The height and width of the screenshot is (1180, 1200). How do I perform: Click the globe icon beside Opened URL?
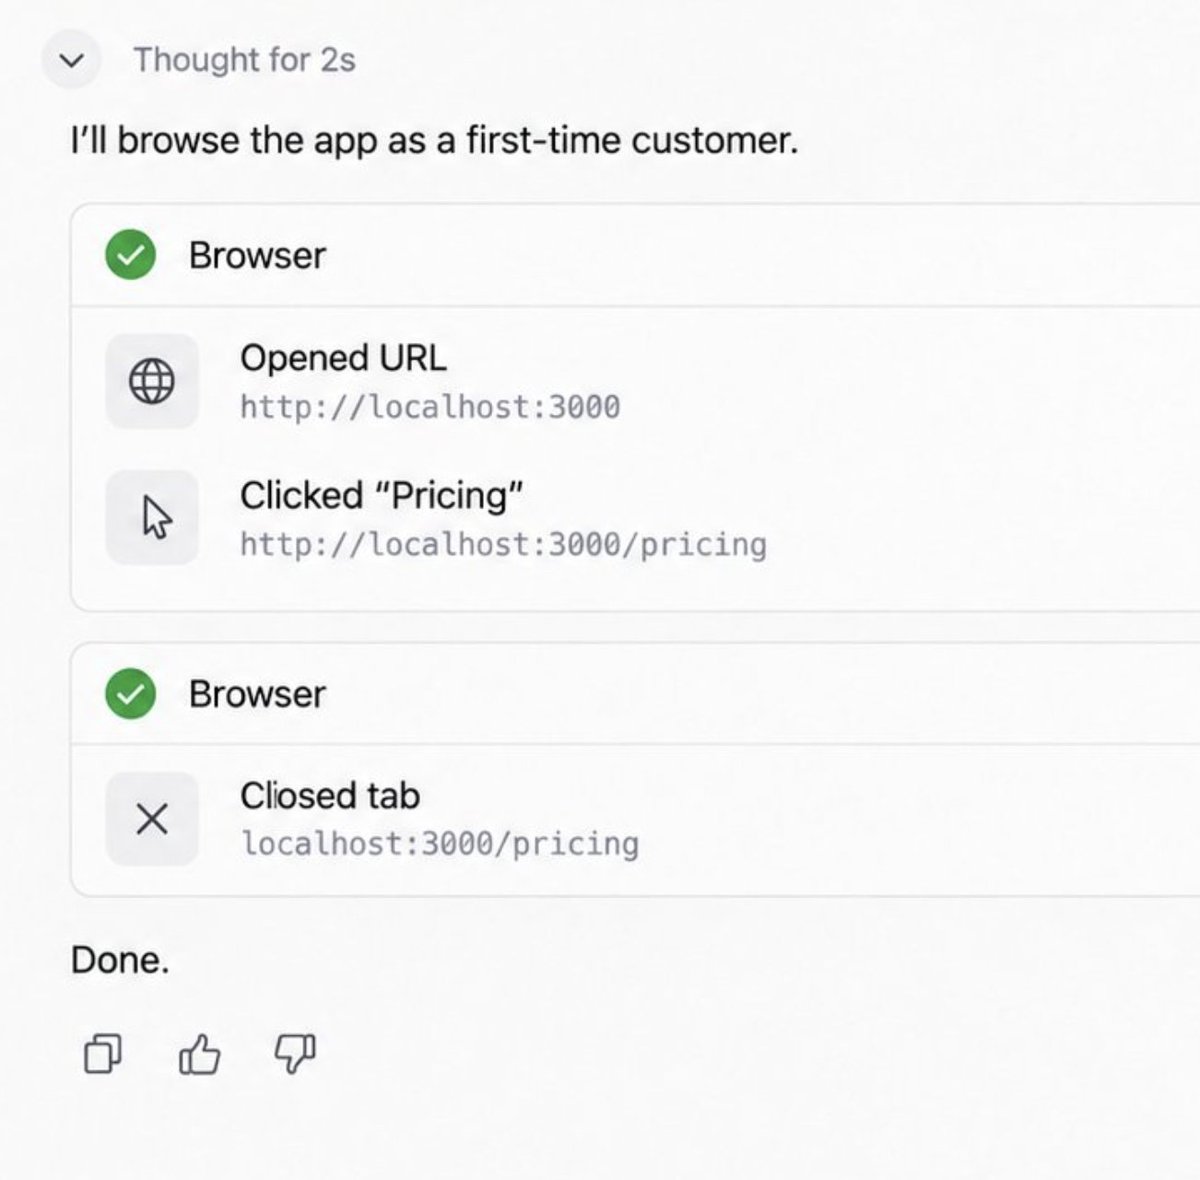(152, 381)
